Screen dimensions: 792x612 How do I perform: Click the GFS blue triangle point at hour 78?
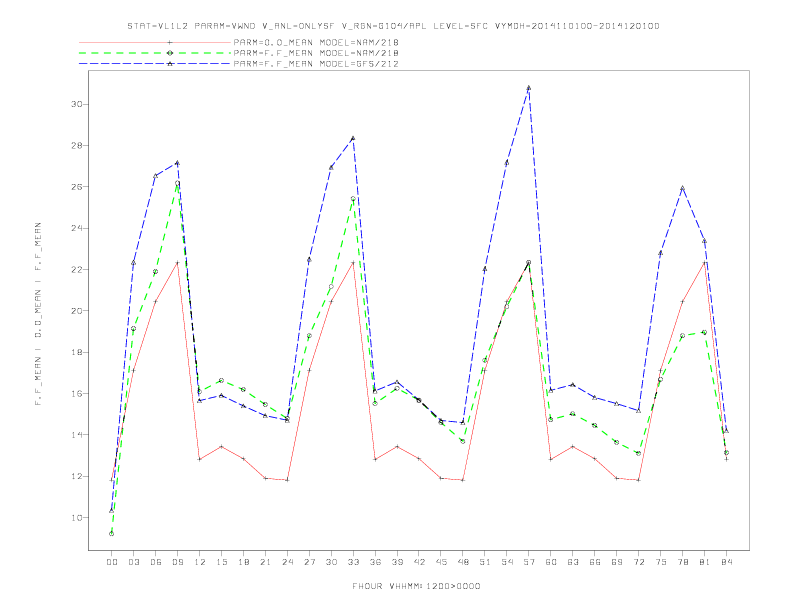[682, 188]
